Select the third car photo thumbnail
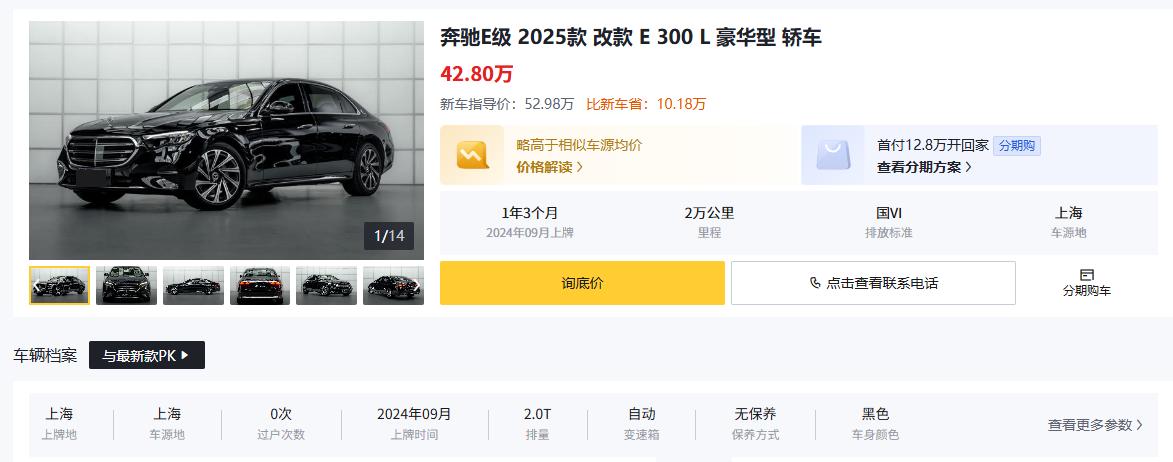Image resolution: width=1173 pixels, height=462 pixels. tap(193, 285)
